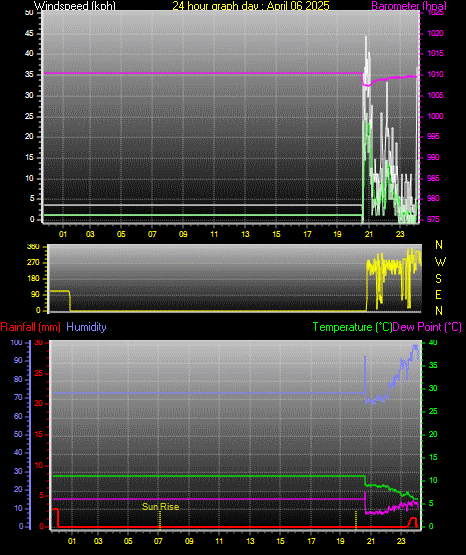Click the "Barometer (hpa)" axis title

[x=409, y=6]
